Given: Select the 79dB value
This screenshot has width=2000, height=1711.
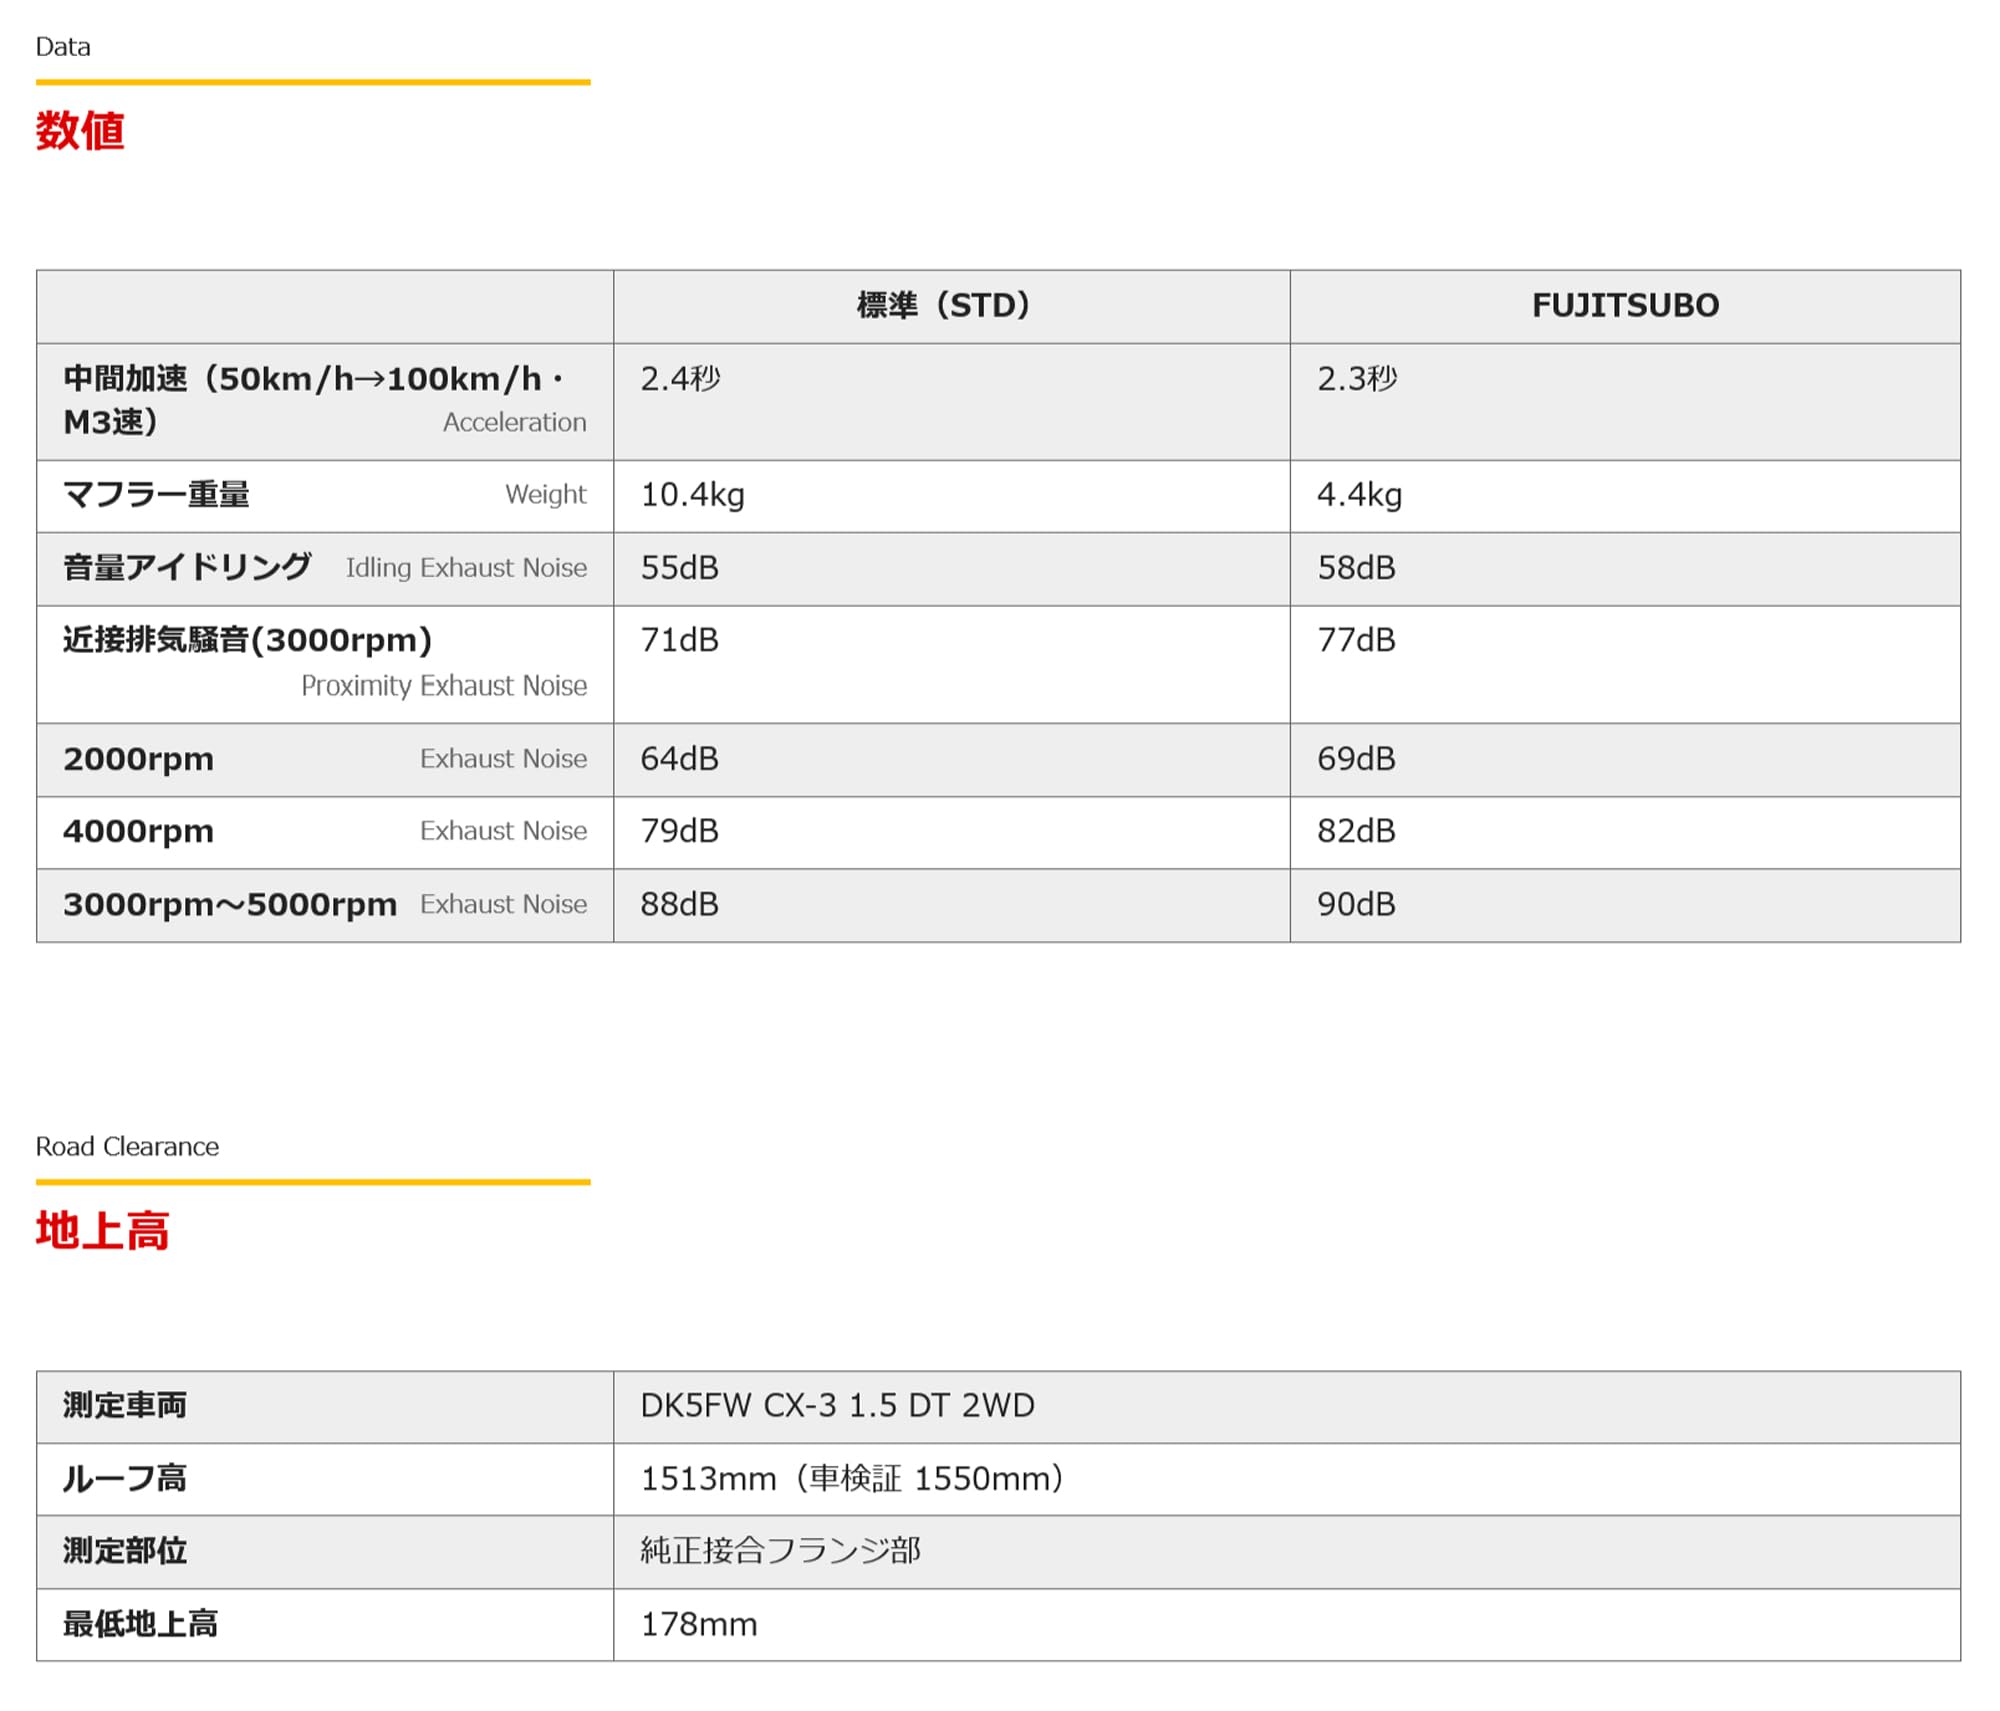Looking at the screenshot, I should (679, 831).
